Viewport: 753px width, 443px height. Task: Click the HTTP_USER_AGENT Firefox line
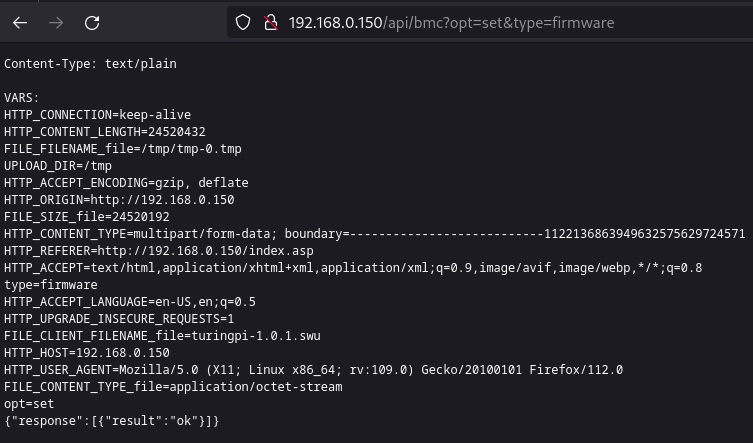313,369
